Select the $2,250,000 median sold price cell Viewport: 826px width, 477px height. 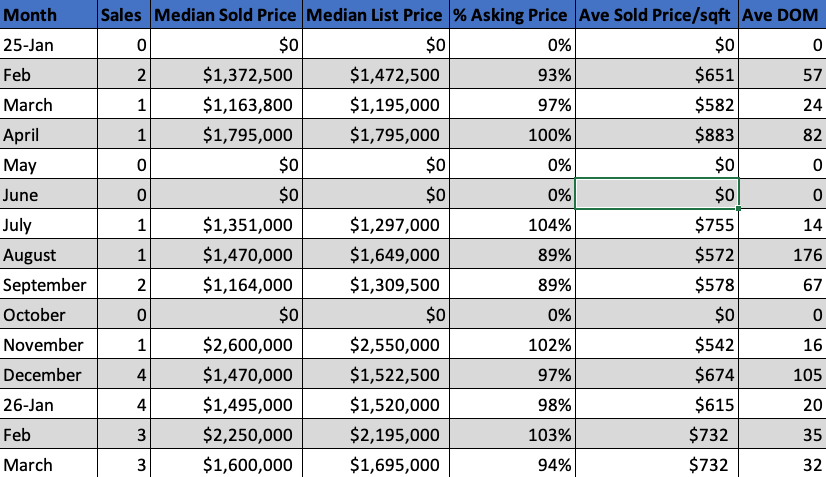[x=224, y=435]
